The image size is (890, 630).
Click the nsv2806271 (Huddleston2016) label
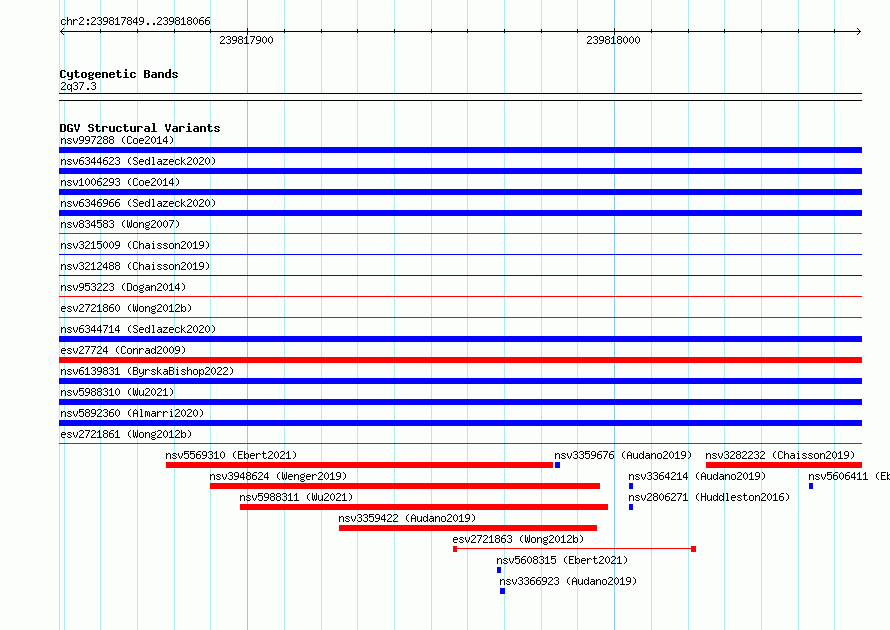click(709, 497)
